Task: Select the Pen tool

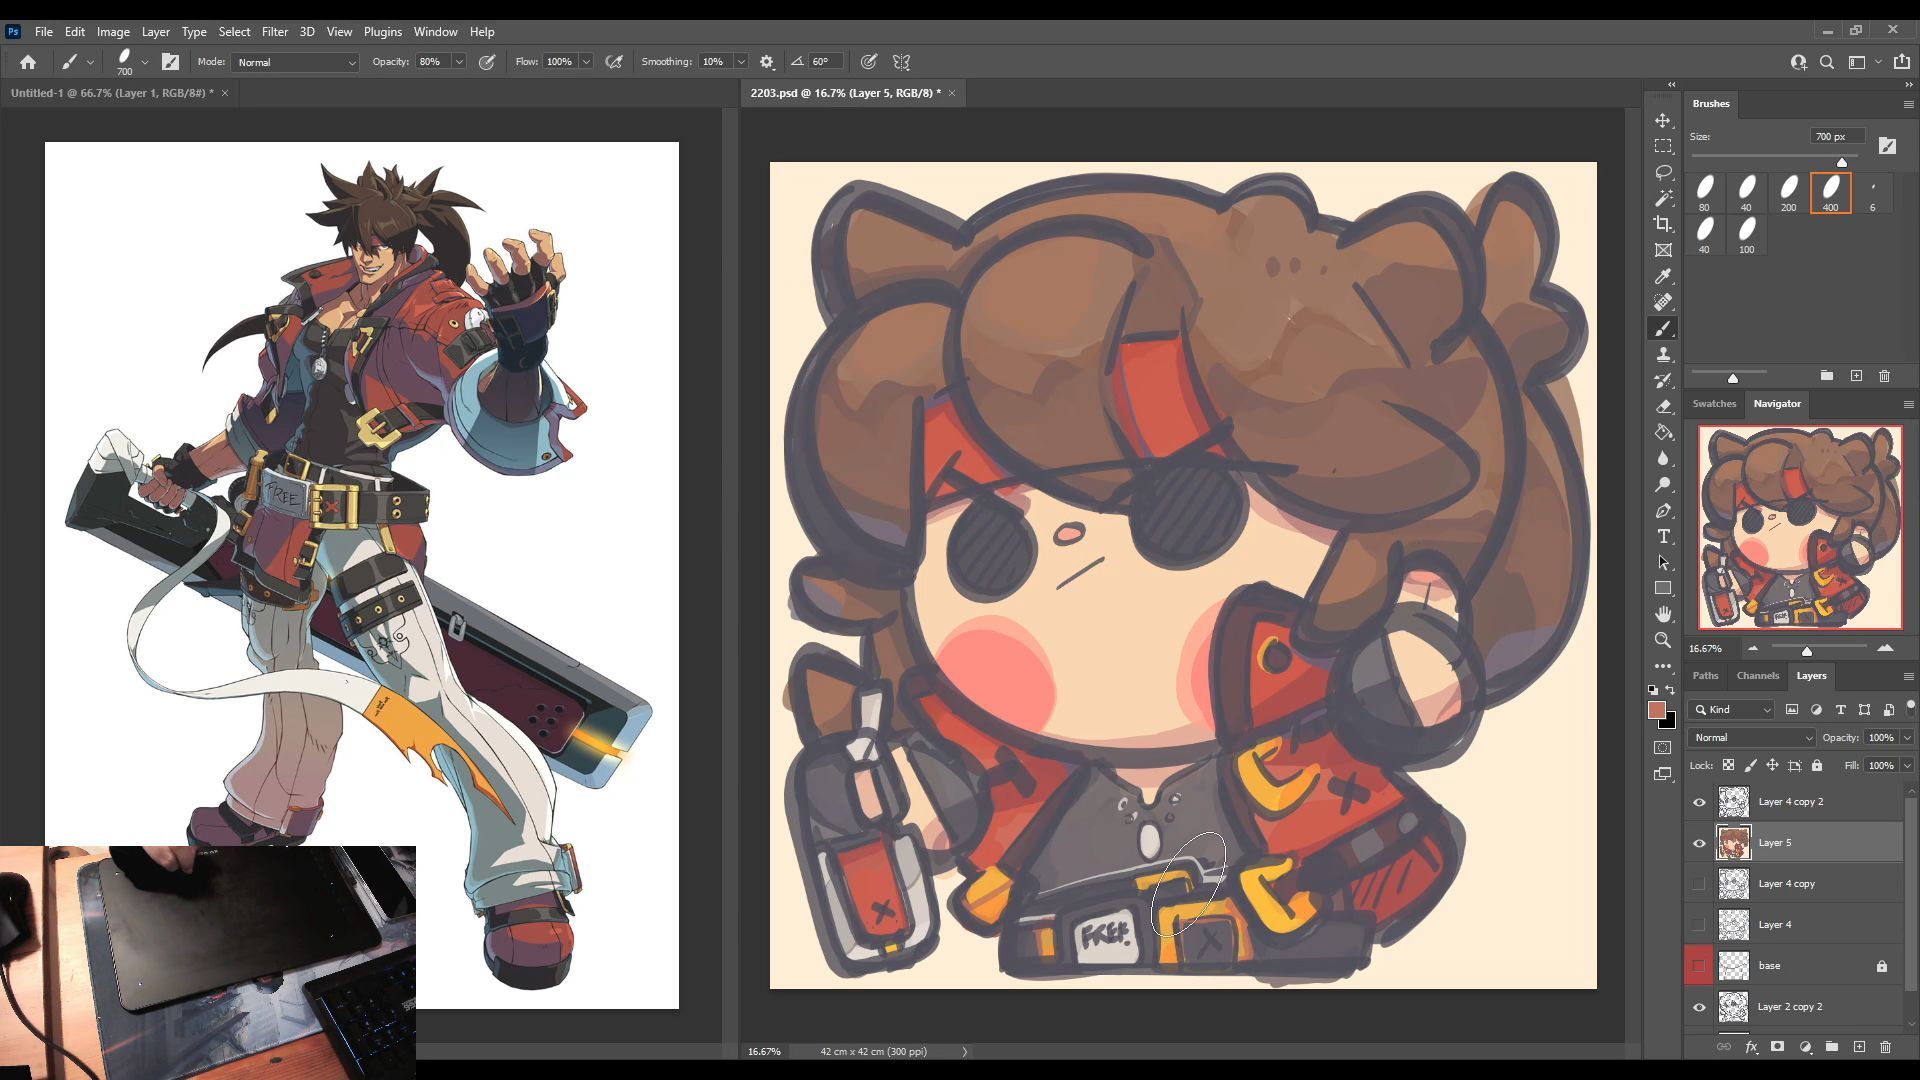Action: 1663,510
